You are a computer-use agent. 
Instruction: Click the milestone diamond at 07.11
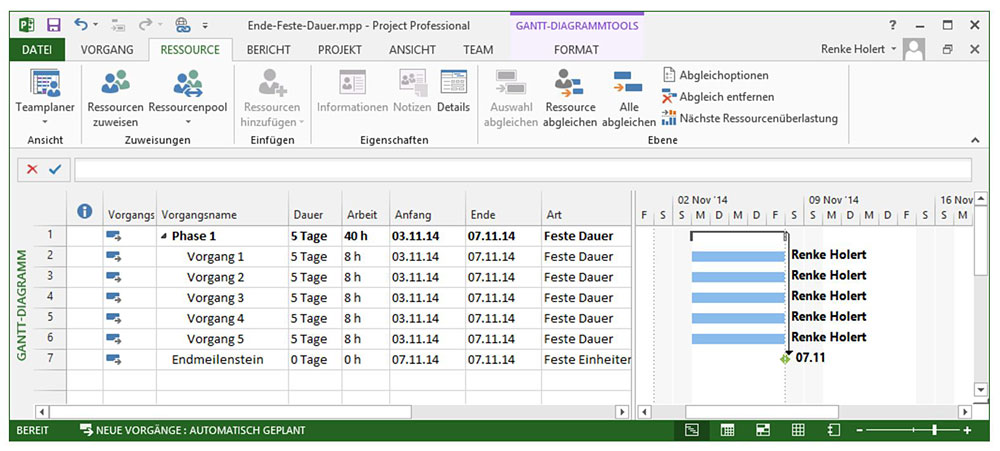[784, 359]
